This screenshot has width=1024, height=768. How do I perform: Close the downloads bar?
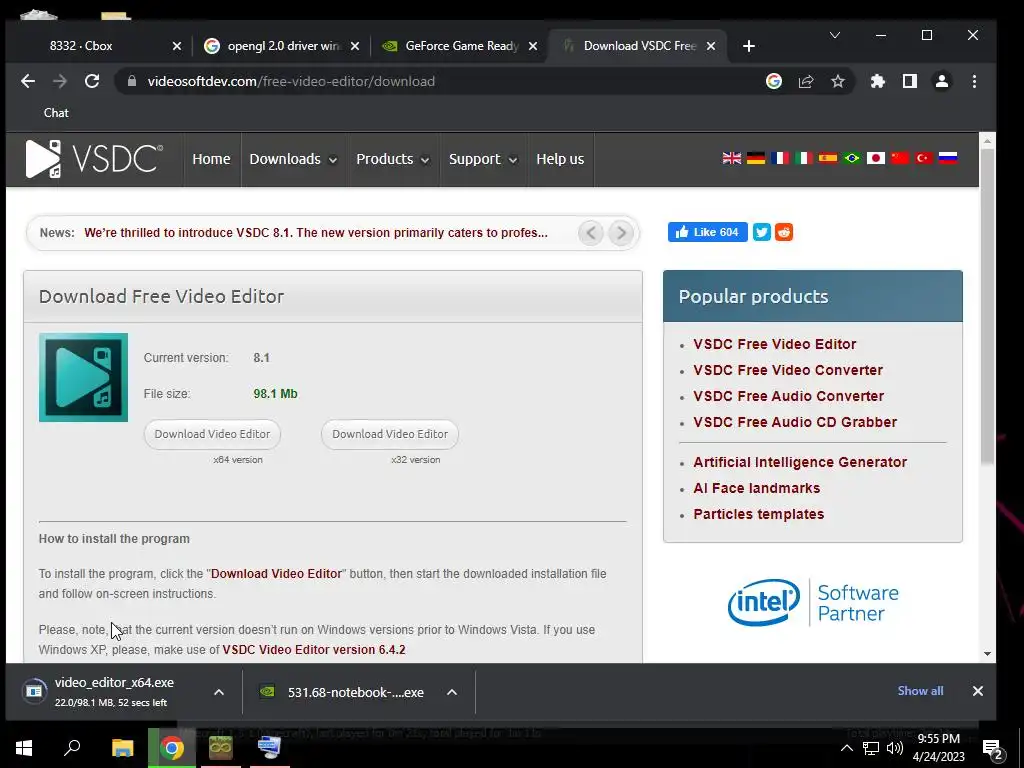click(978, 691)
